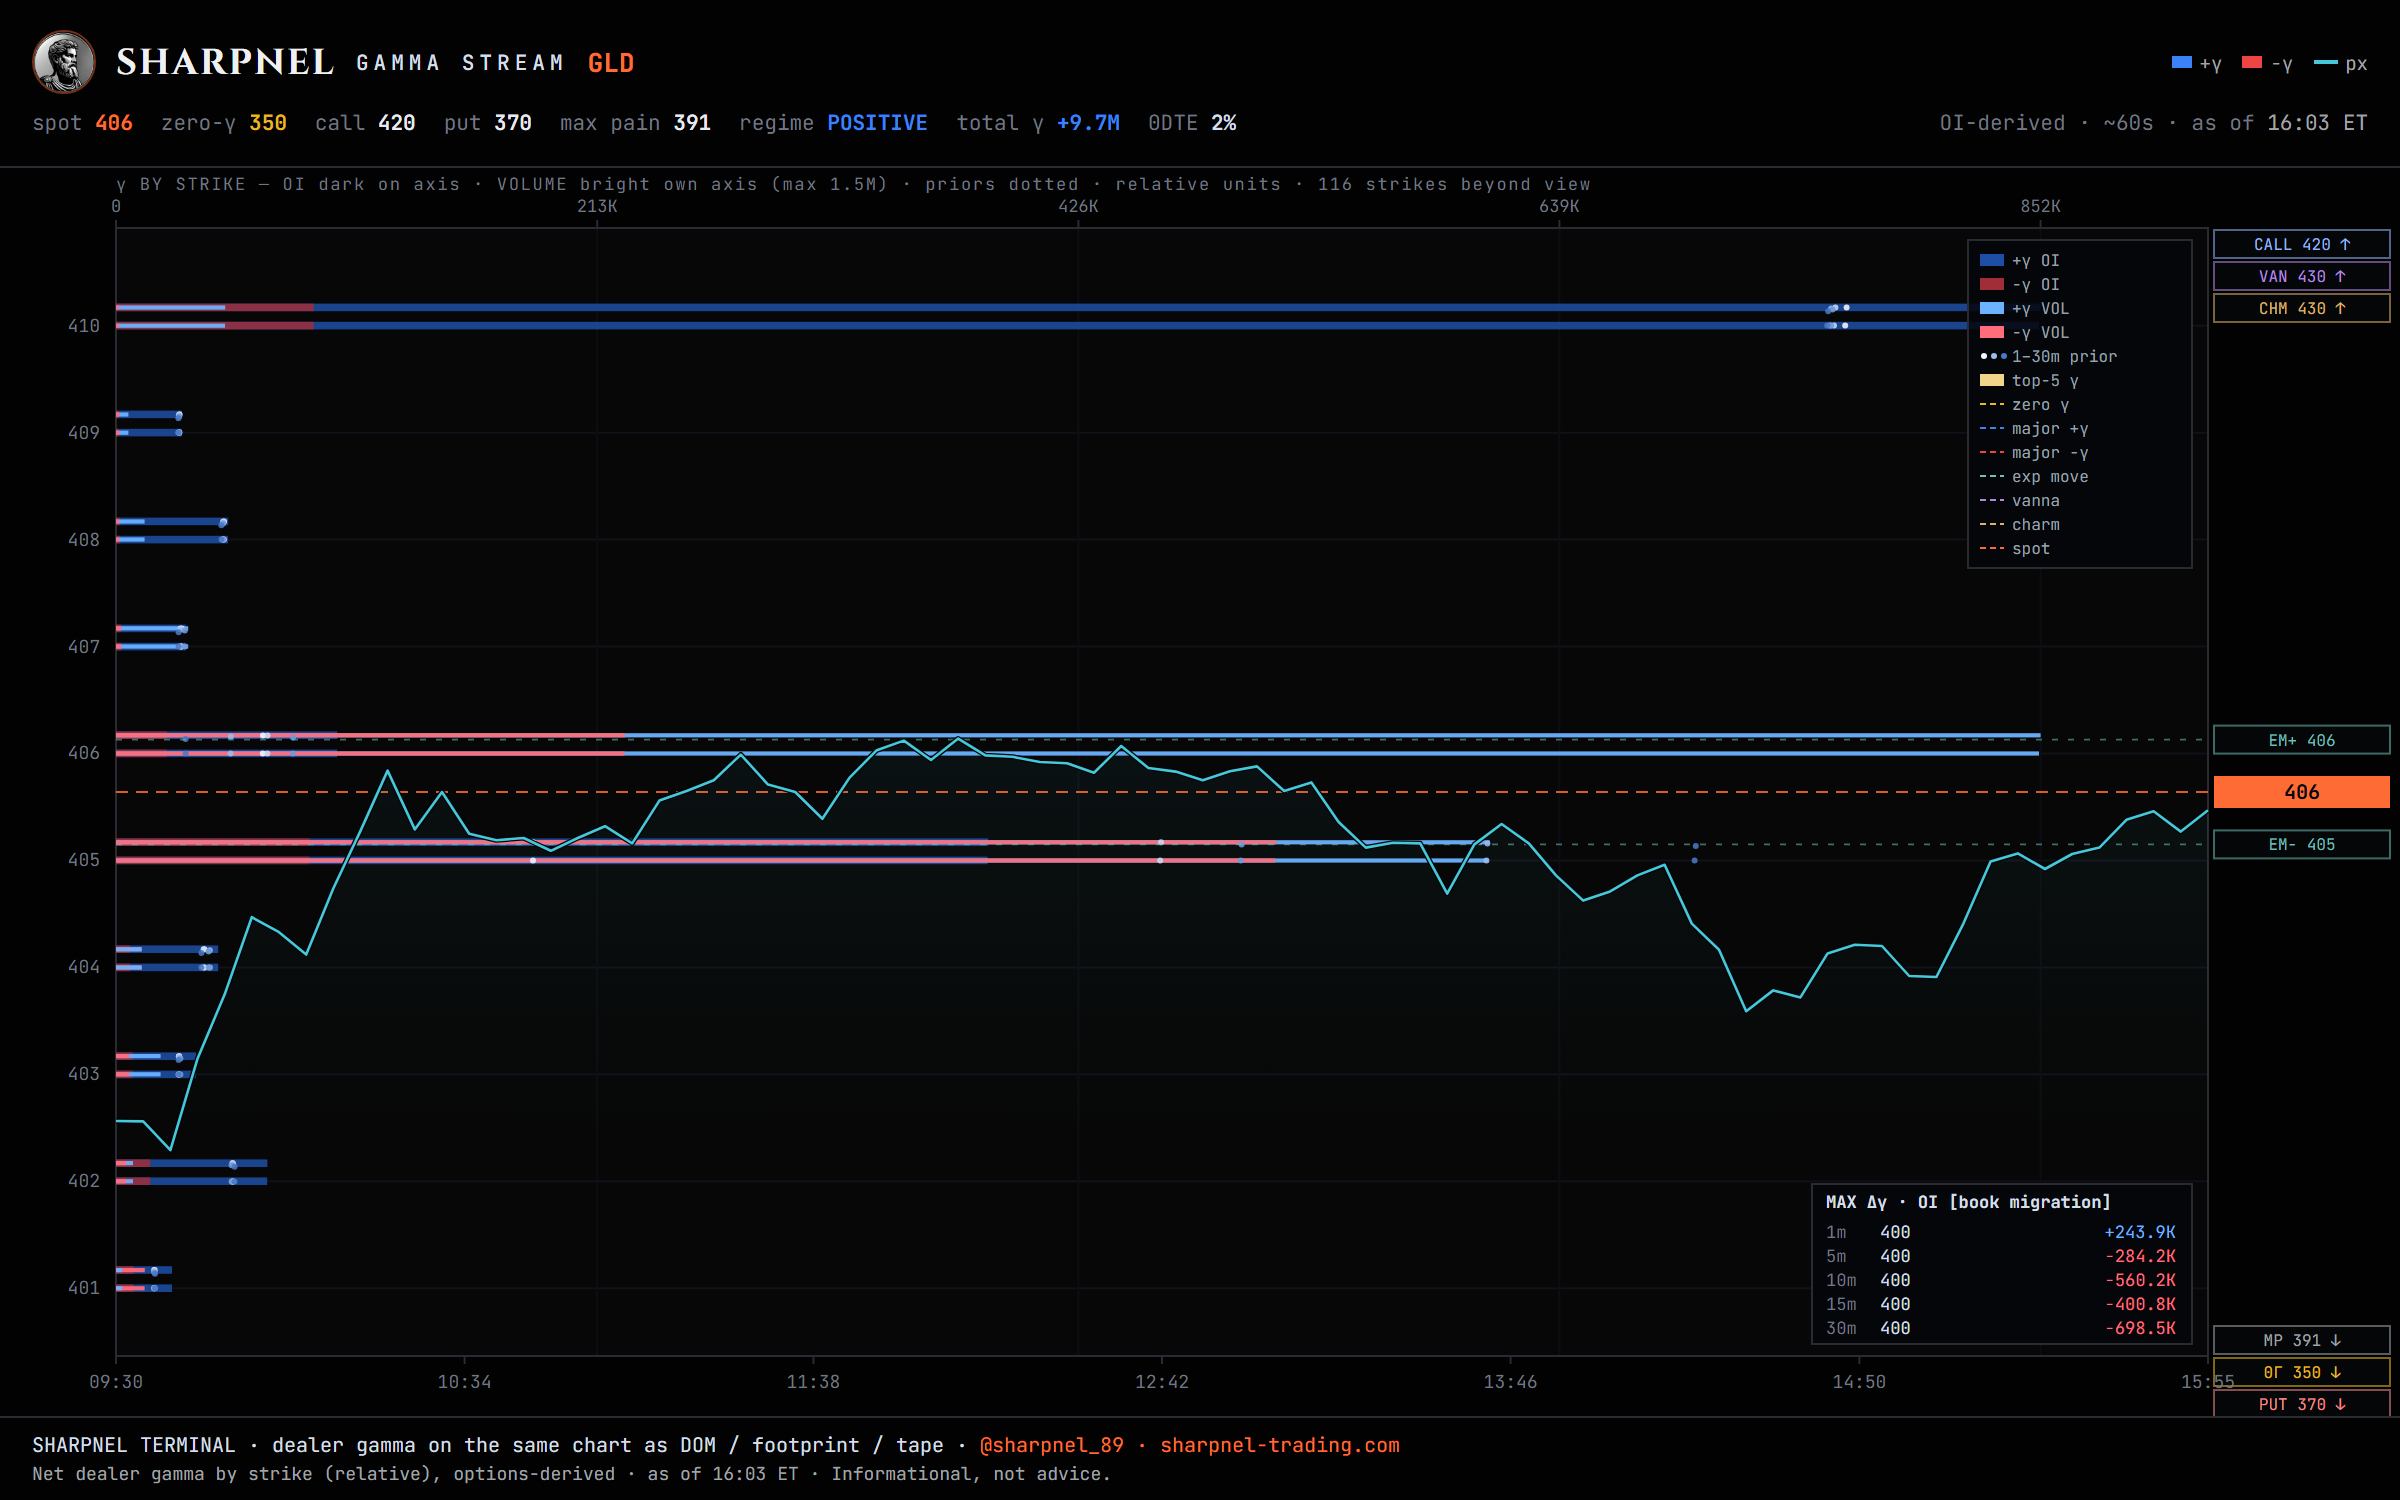Click the +γ OI legend swatch
Viewport: 2400px width, 1500px height.
click(1991, 260)
